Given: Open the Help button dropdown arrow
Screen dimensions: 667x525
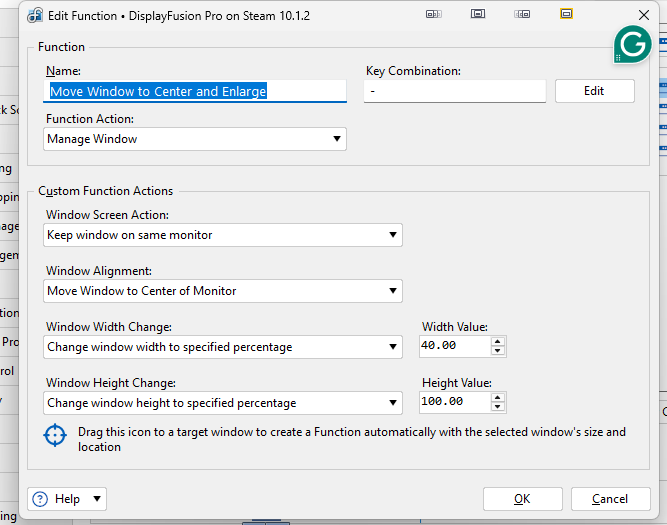Looking at the screenshot, I should (x=96, y=499).
